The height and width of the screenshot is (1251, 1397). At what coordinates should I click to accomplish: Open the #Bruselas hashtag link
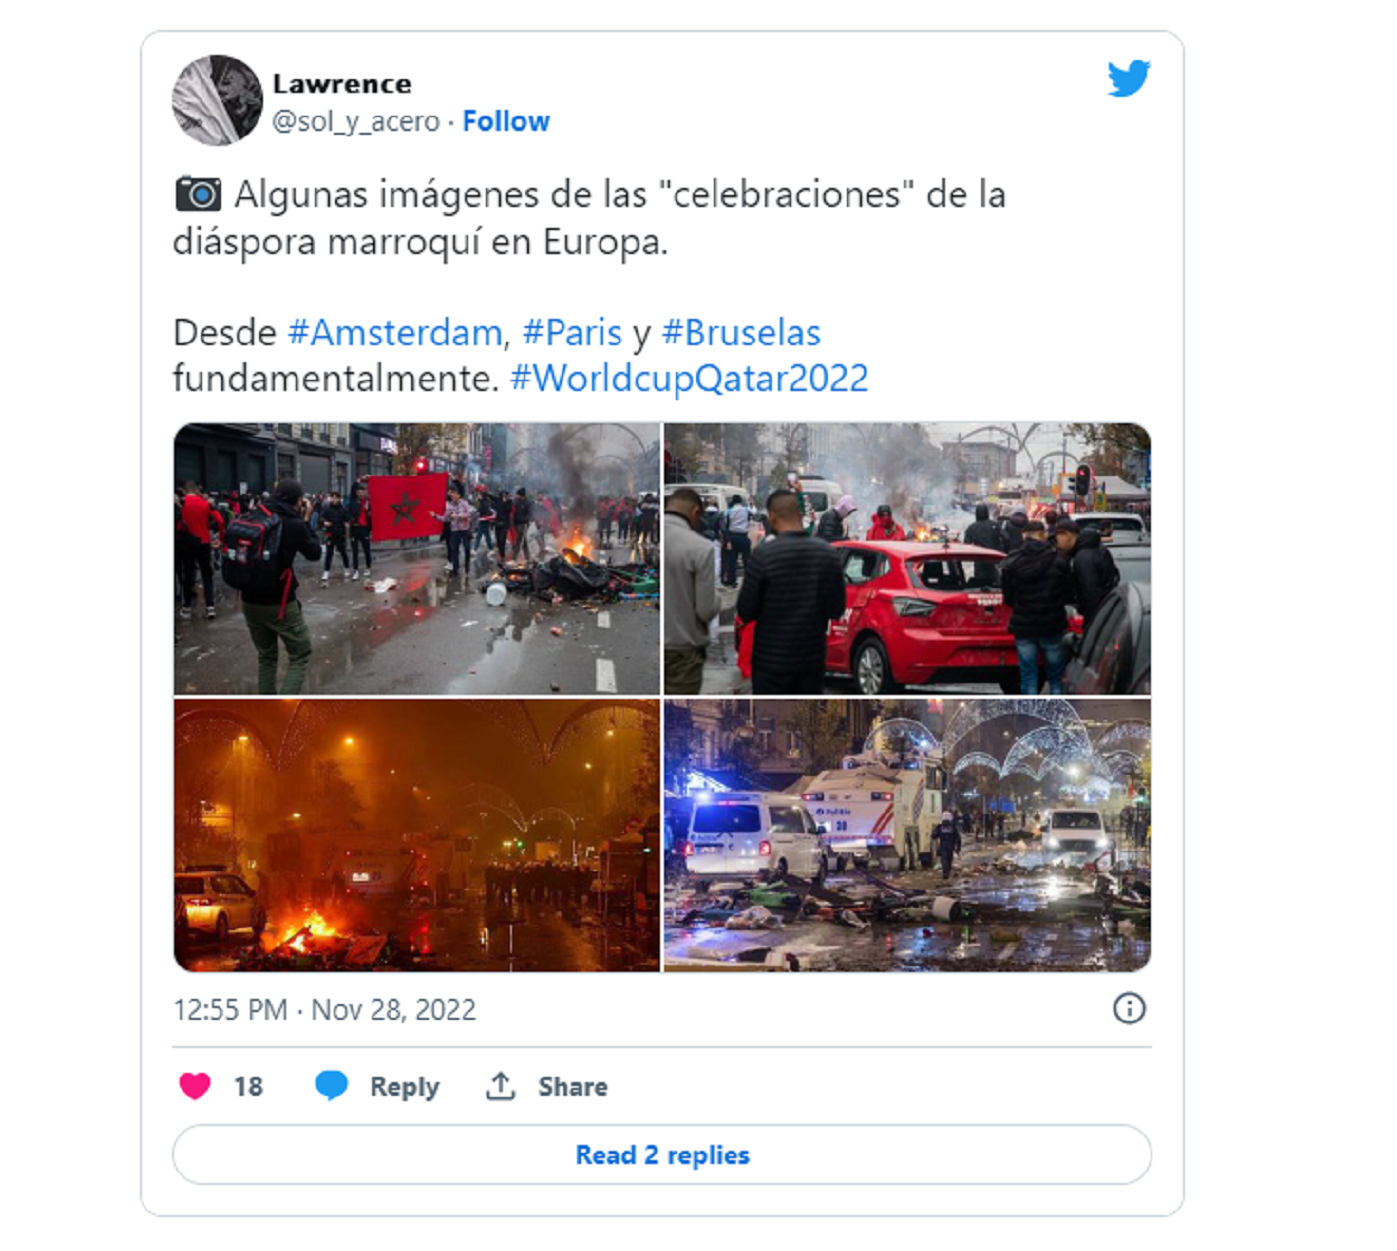(741, 332)
